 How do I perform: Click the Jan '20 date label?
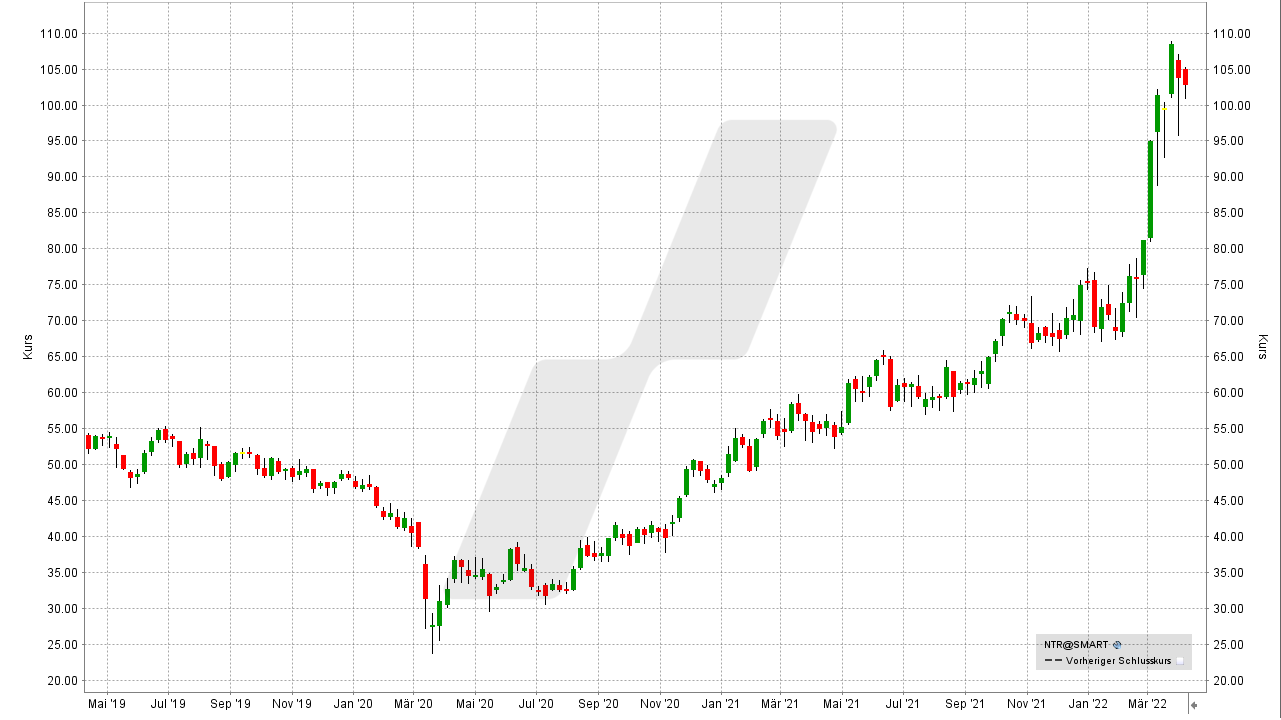tap(352, 704)
